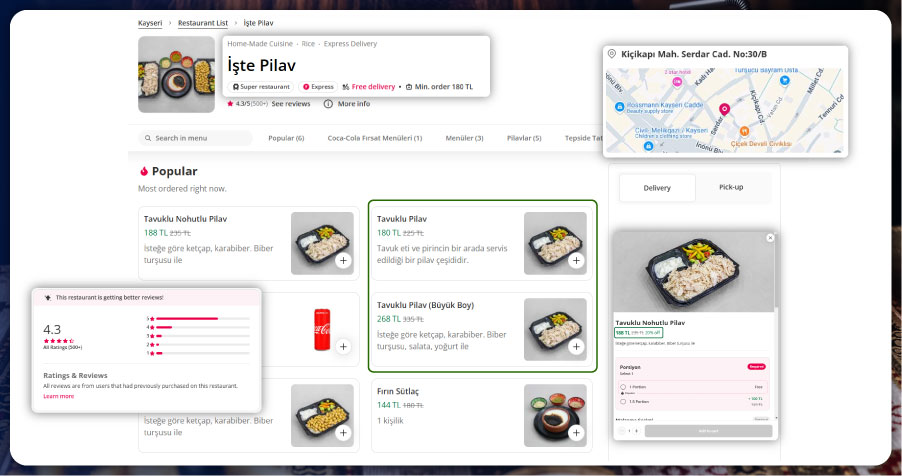Open the Menüler (3) category tab

(464, 138)
